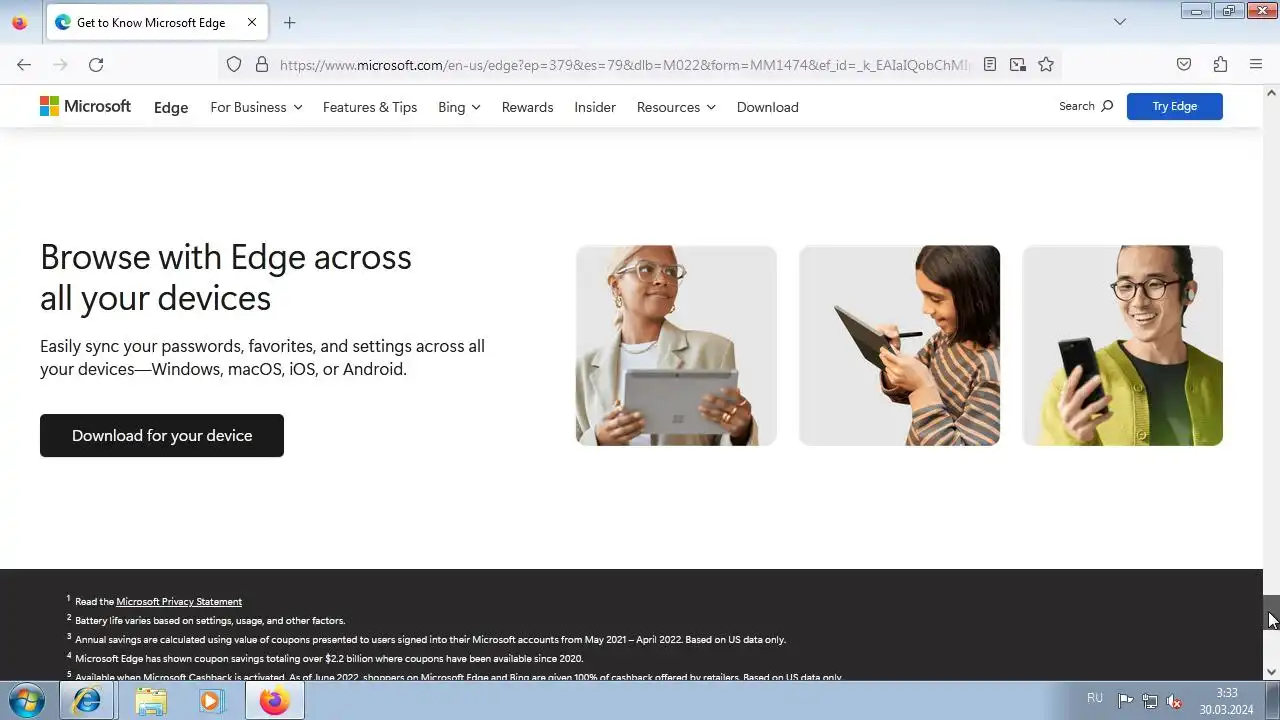Click the Battery life varies footnote text
This screenshot has height=720, width=1280.
click(210, 620)
